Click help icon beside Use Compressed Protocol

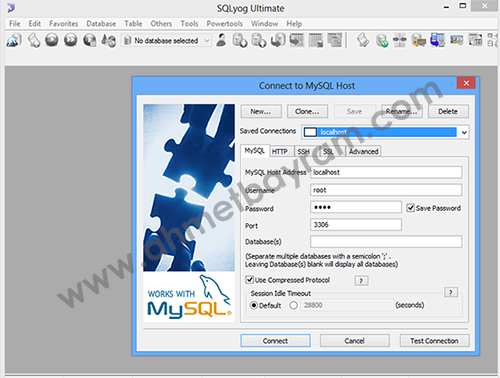361,281
